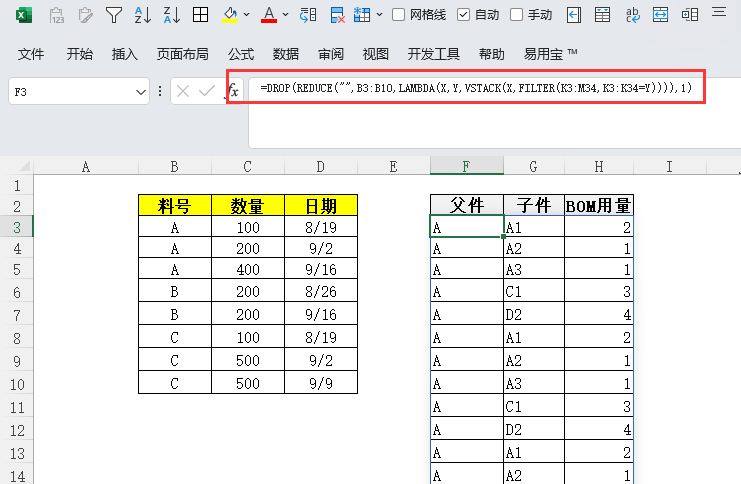The width and height of the screenshot is (741, 484).
Task: Expand the Name Box dropdown arrow
Action: (x=140, y=92)
